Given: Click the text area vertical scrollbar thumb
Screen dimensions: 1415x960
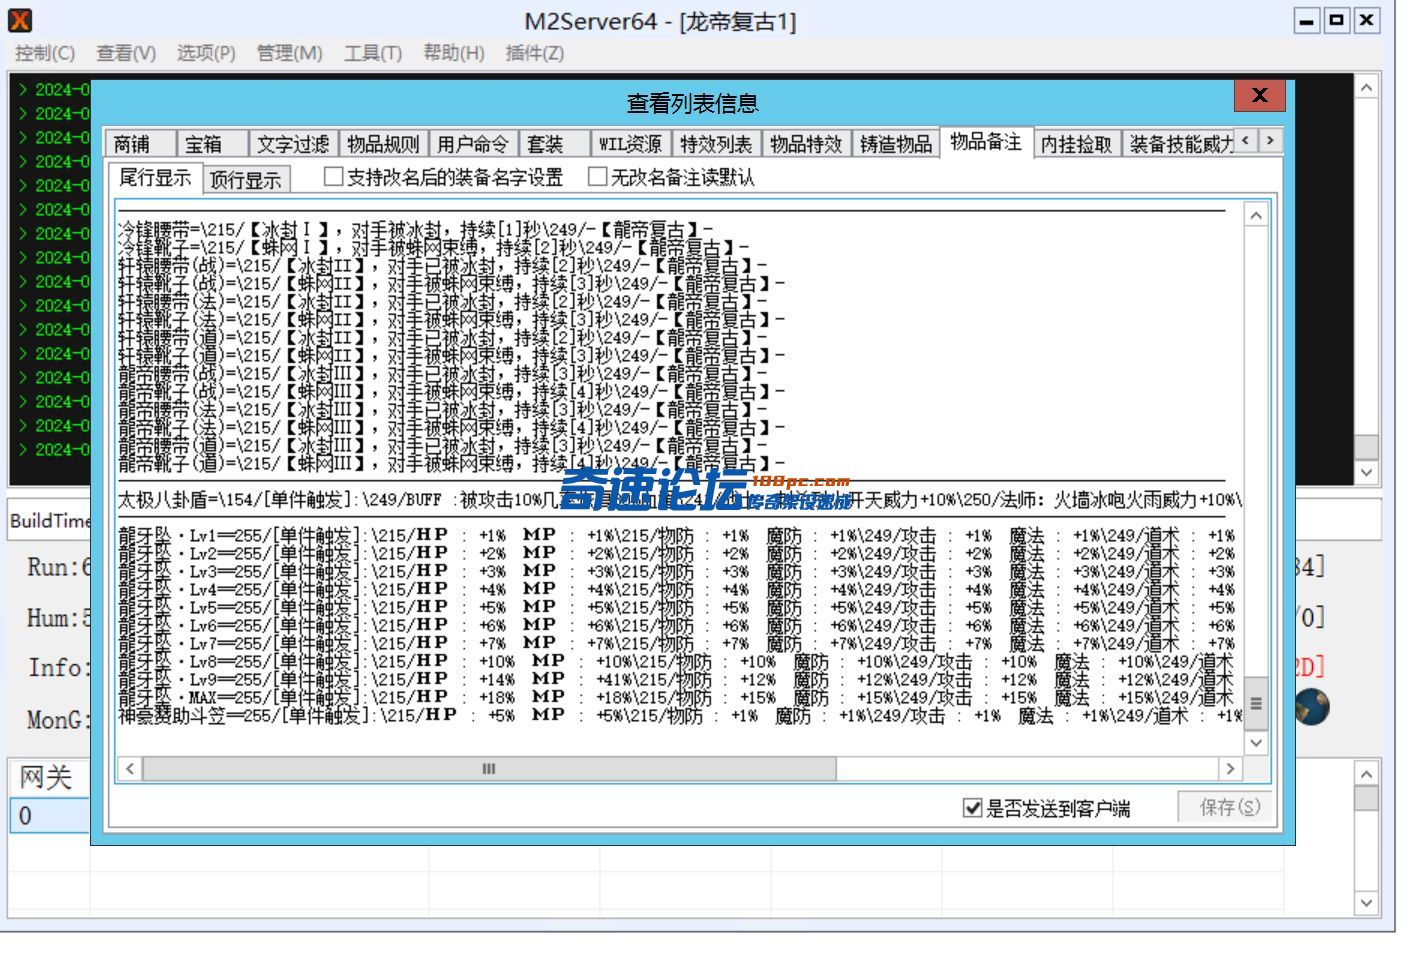Looking at the screenshot, I should tap(1256, 703).
